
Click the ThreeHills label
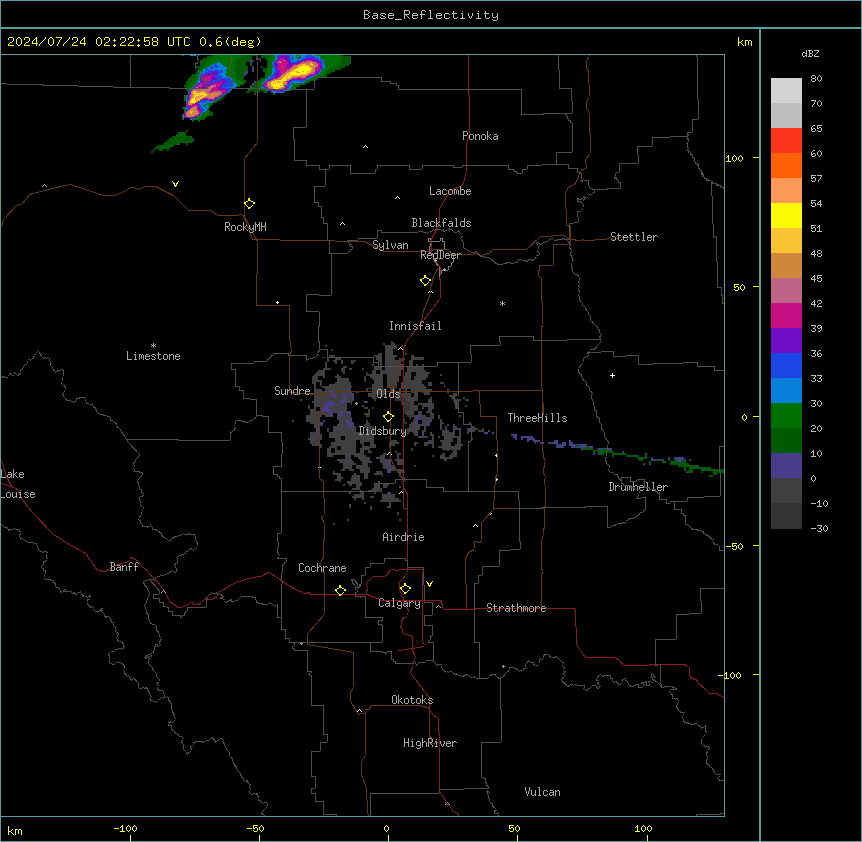pos(537,418)
